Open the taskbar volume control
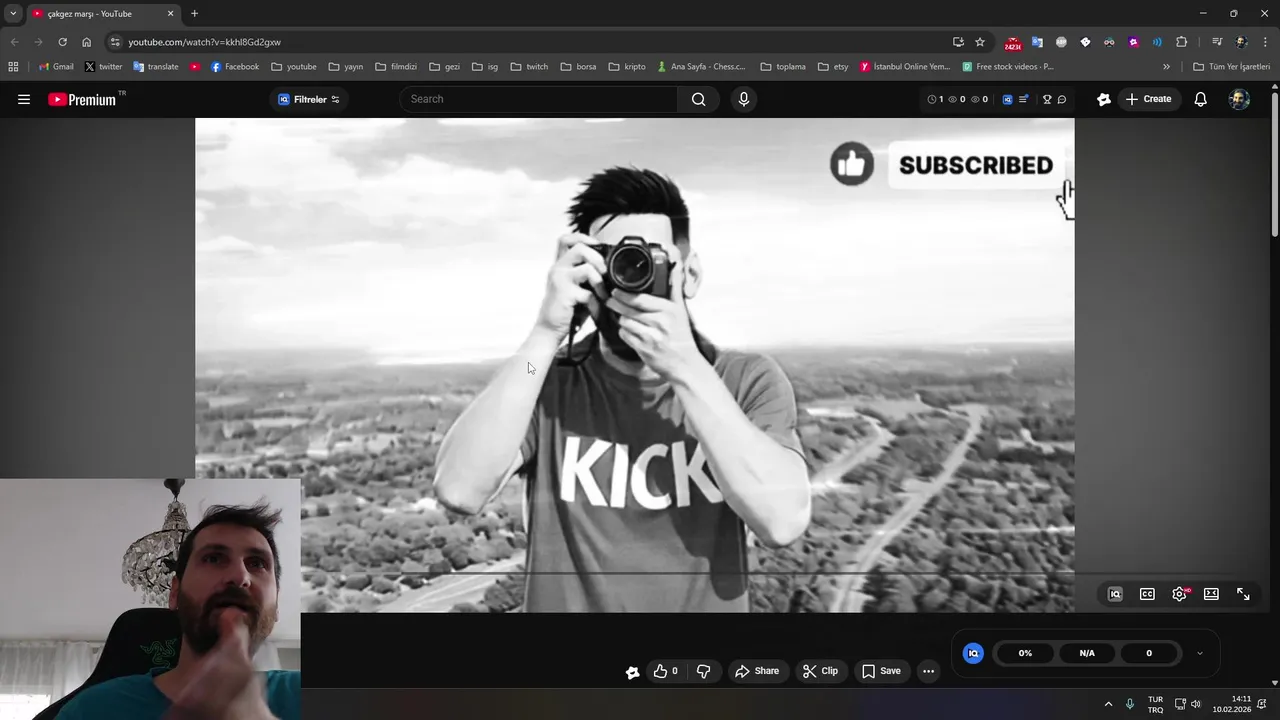 (x=1195, y=704)
